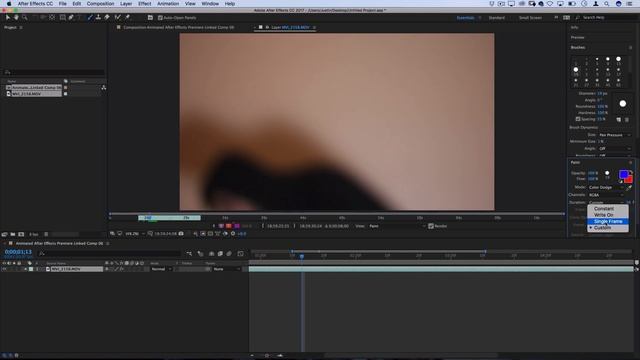Open the Graph Editor in timeline
The image size is (640, 360).
point(240,253)
